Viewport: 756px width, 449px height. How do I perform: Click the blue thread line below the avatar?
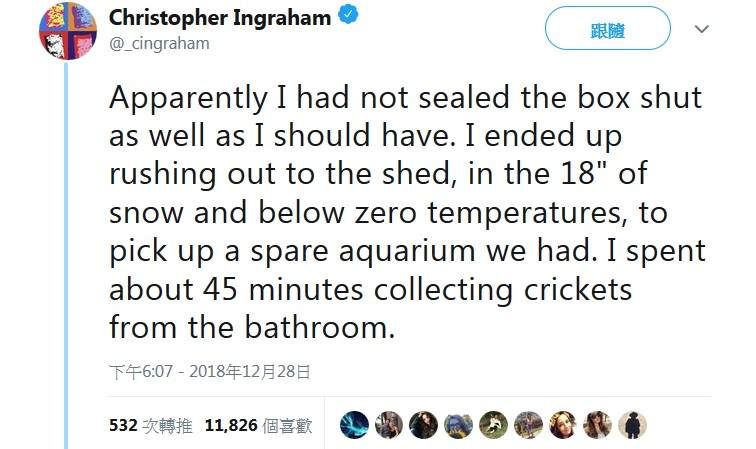[x=67, y=250]
